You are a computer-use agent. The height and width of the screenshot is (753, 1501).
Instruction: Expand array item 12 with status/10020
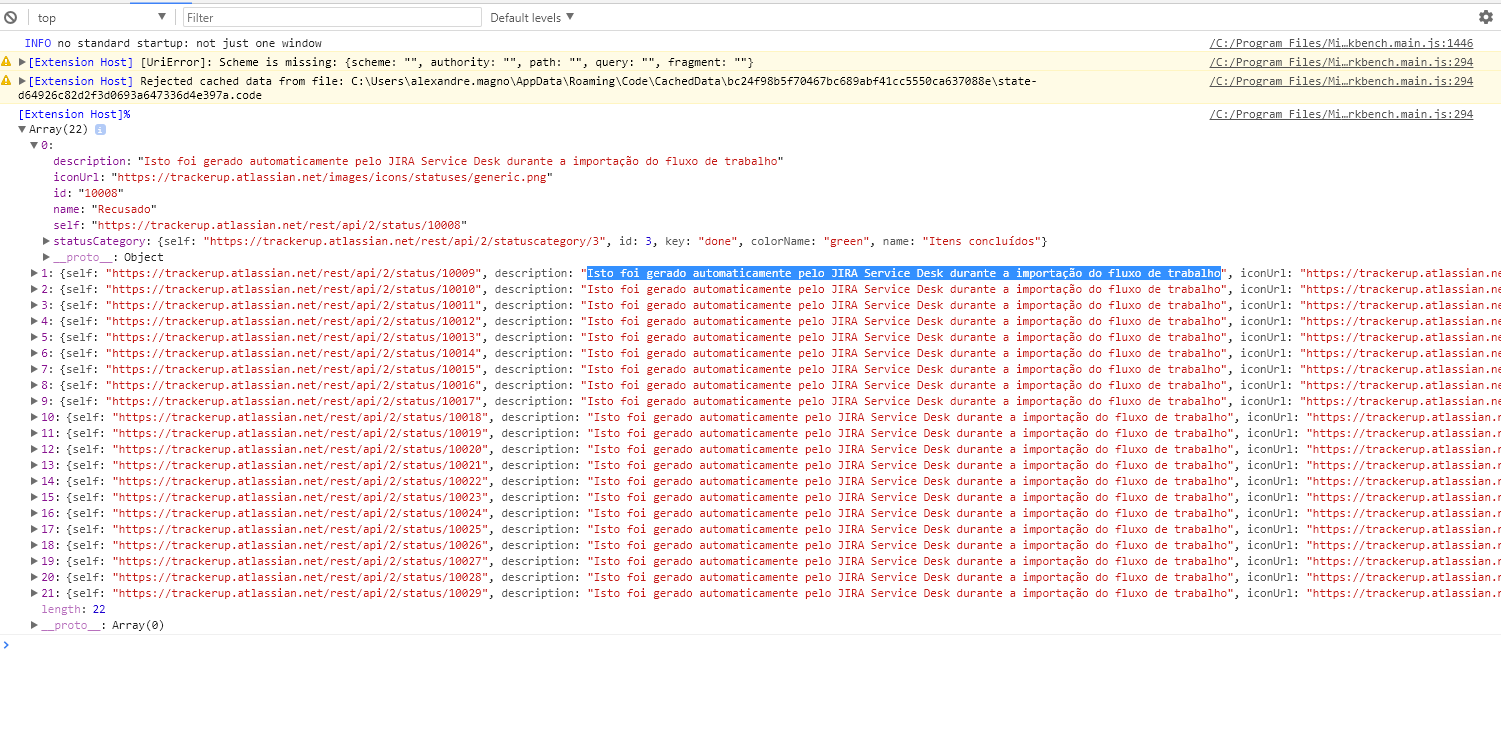click(35, 449)
